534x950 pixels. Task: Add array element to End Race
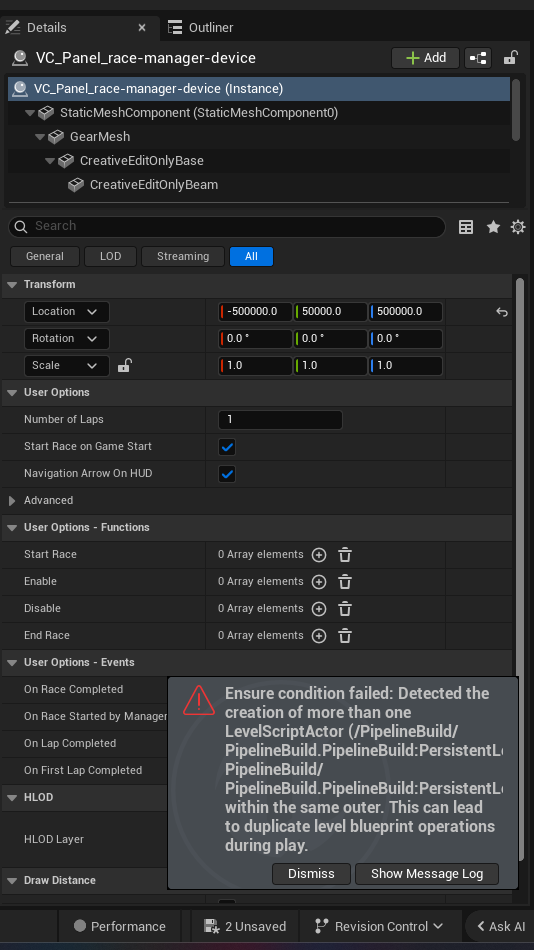(x=319, y=636)
